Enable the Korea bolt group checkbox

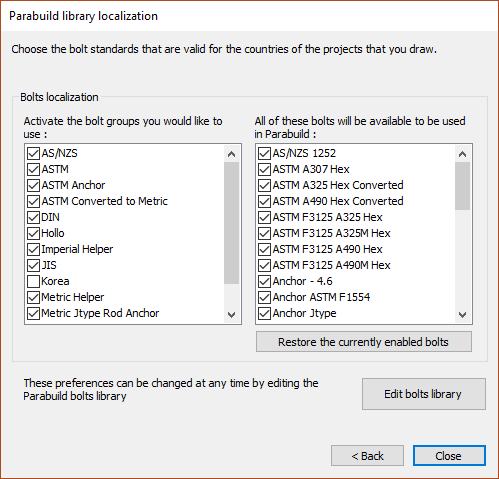coord(33,281)
